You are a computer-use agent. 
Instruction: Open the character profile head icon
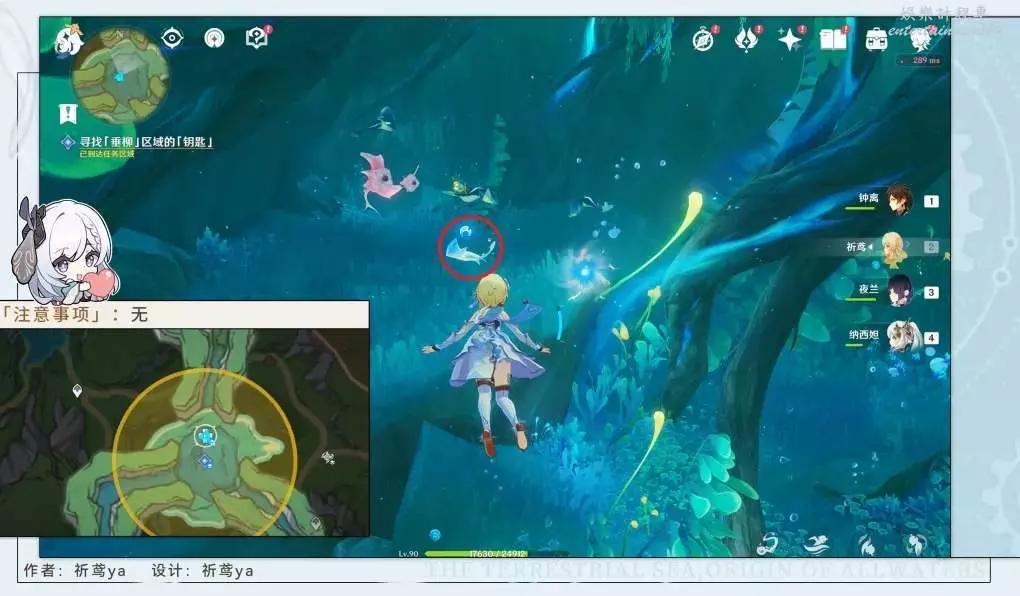(919, 39)
